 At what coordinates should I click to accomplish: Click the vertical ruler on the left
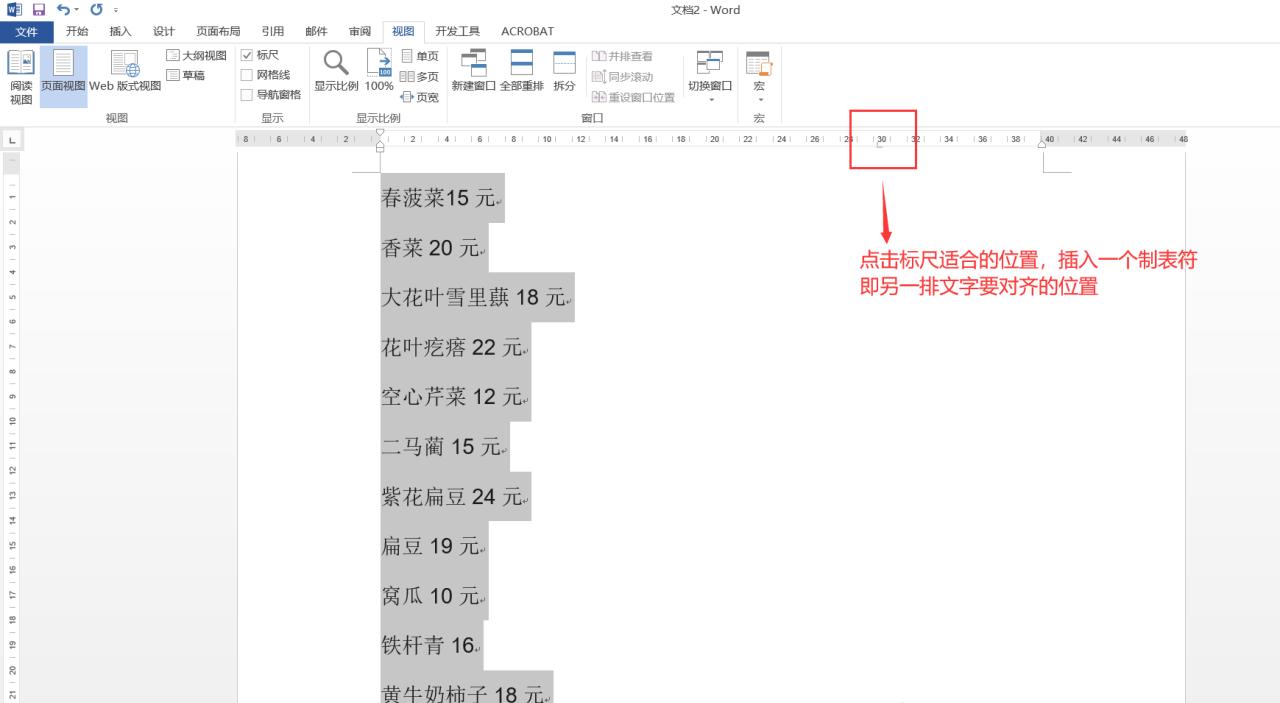[x=10, y=430]
